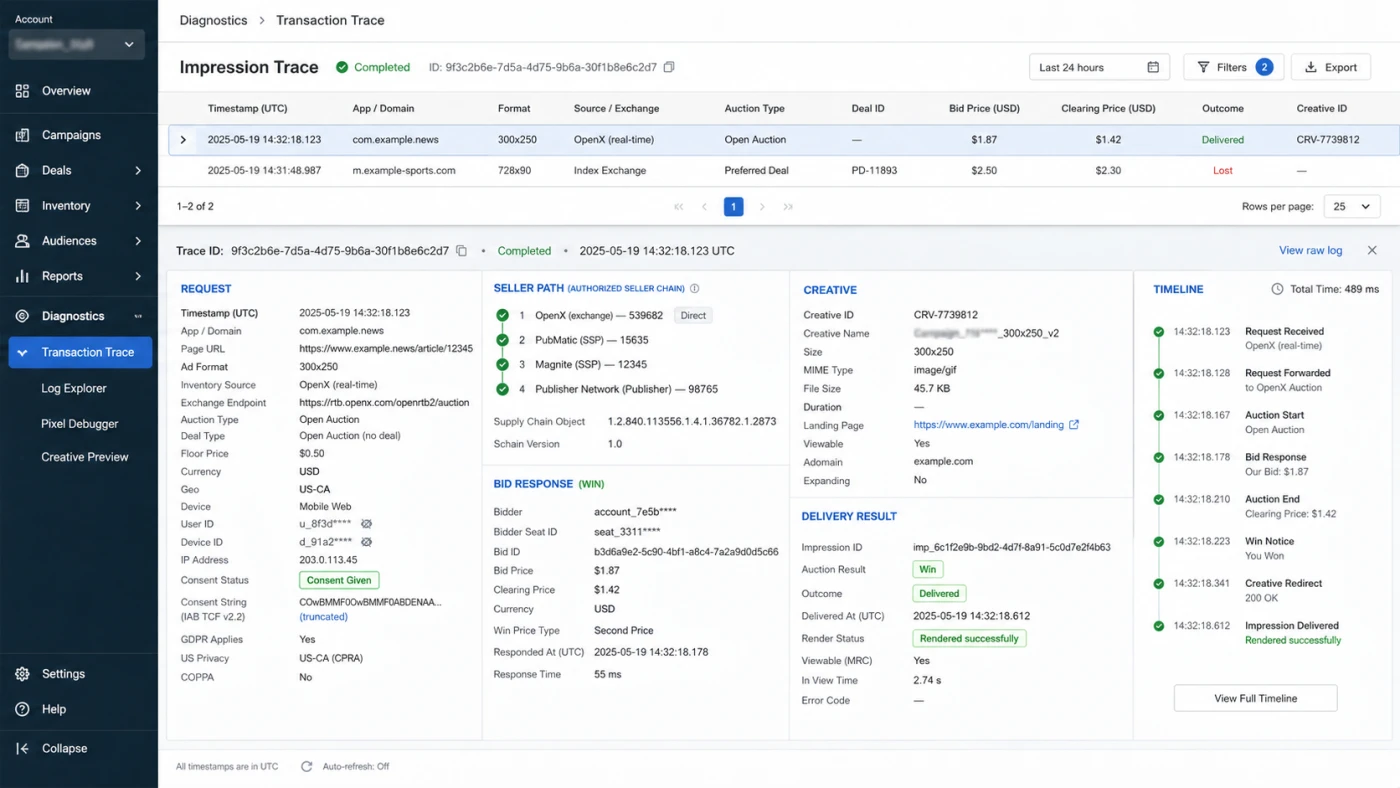This screenshot has height=788, width=1400.
Task: Close the trace detail panel
Action: [1372, 250]
